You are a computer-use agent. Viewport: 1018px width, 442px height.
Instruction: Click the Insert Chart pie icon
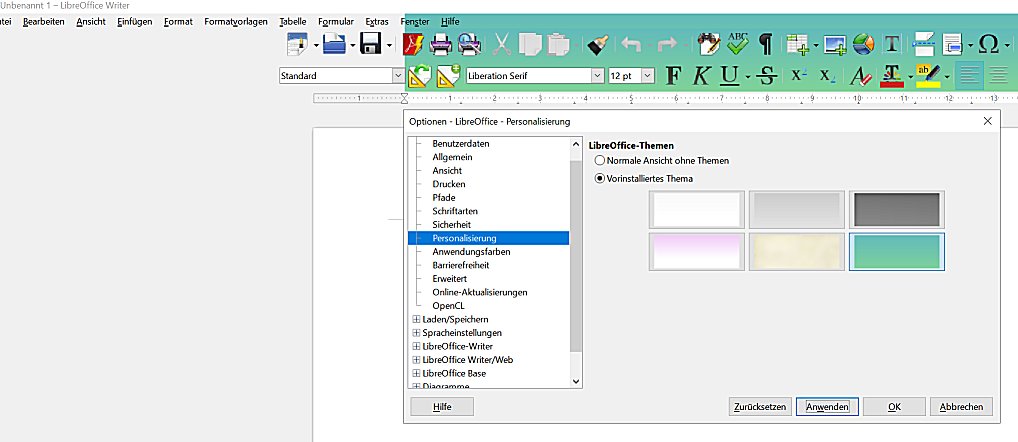[863, 44]
